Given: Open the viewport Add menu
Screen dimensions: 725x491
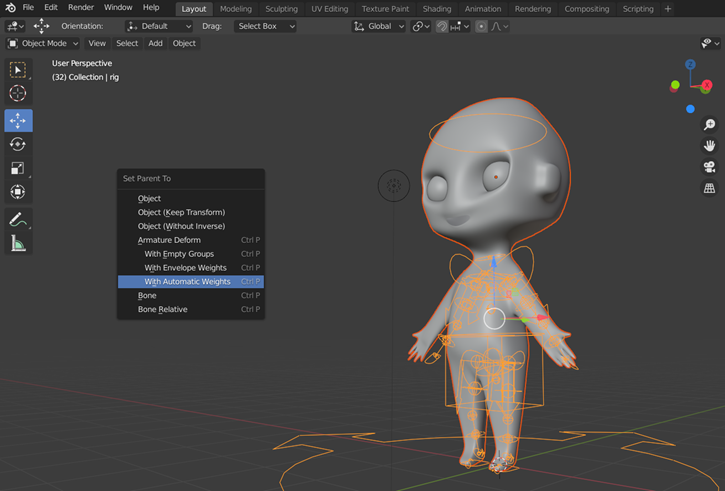Looking at the screenshot, I should 155,43.
